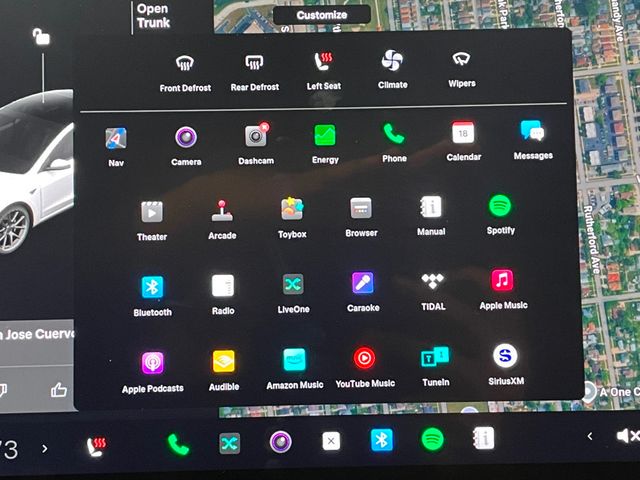Viewport: 640px width, 480px height.
Task: Launch the Energy app
Action: (325, 136)
